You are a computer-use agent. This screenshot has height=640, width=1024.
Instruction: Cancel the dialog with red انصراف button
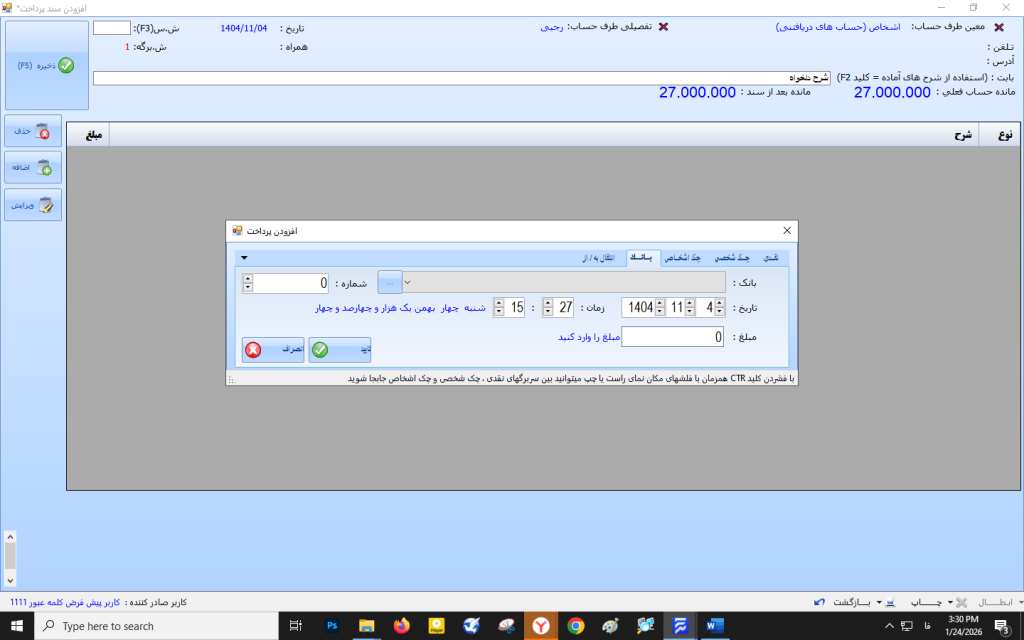pos(273,350)
